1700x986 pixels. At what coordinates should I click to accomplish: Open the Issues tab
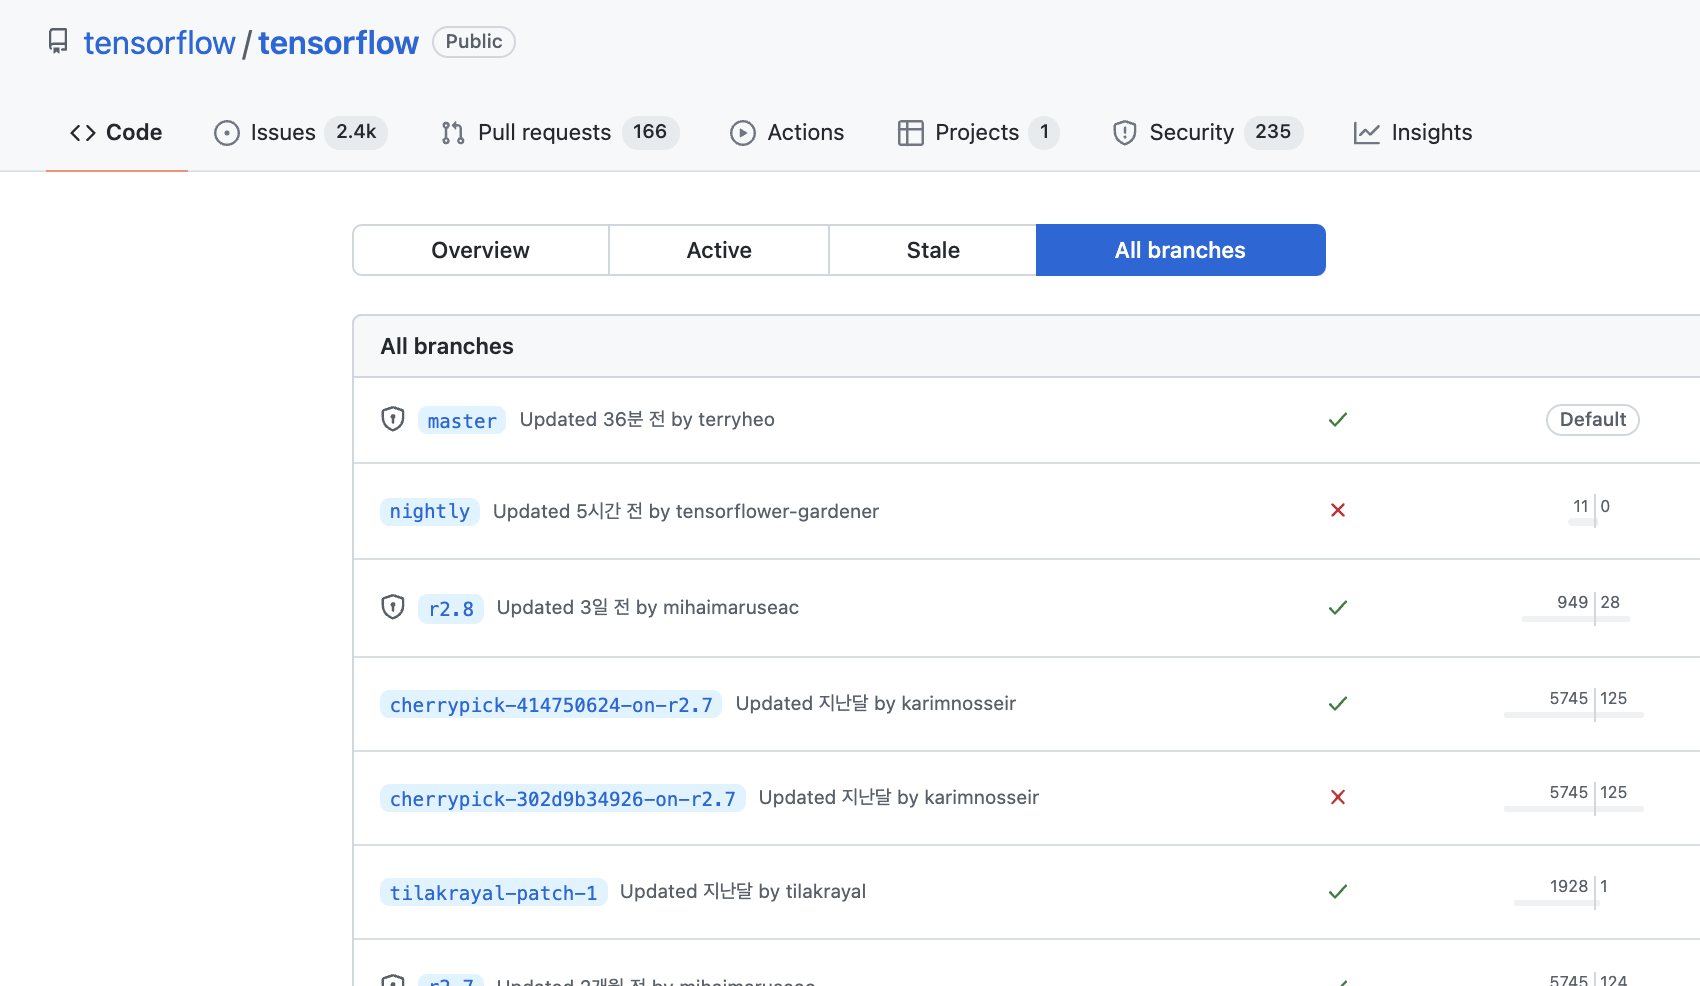click(300, 133)
